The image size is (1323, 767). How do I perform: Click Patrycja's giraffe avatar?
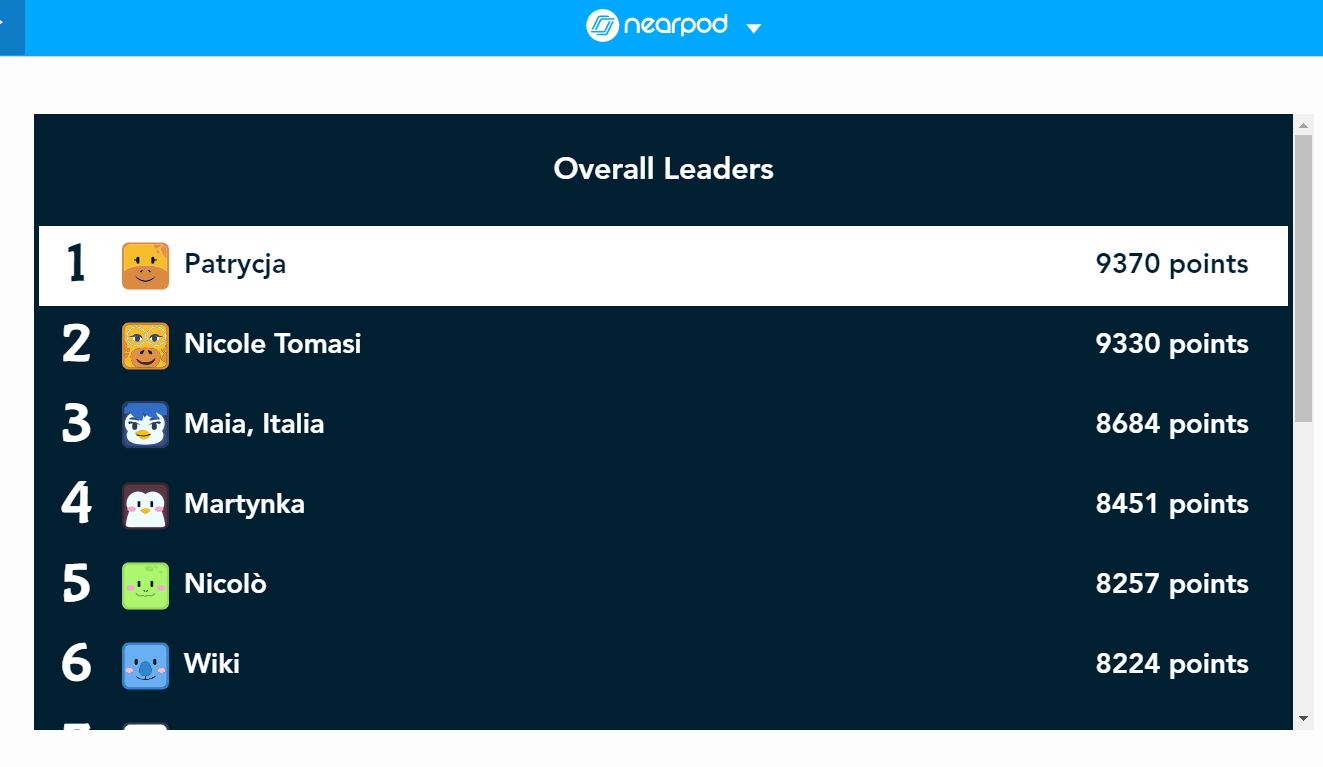tap(145, 266)
